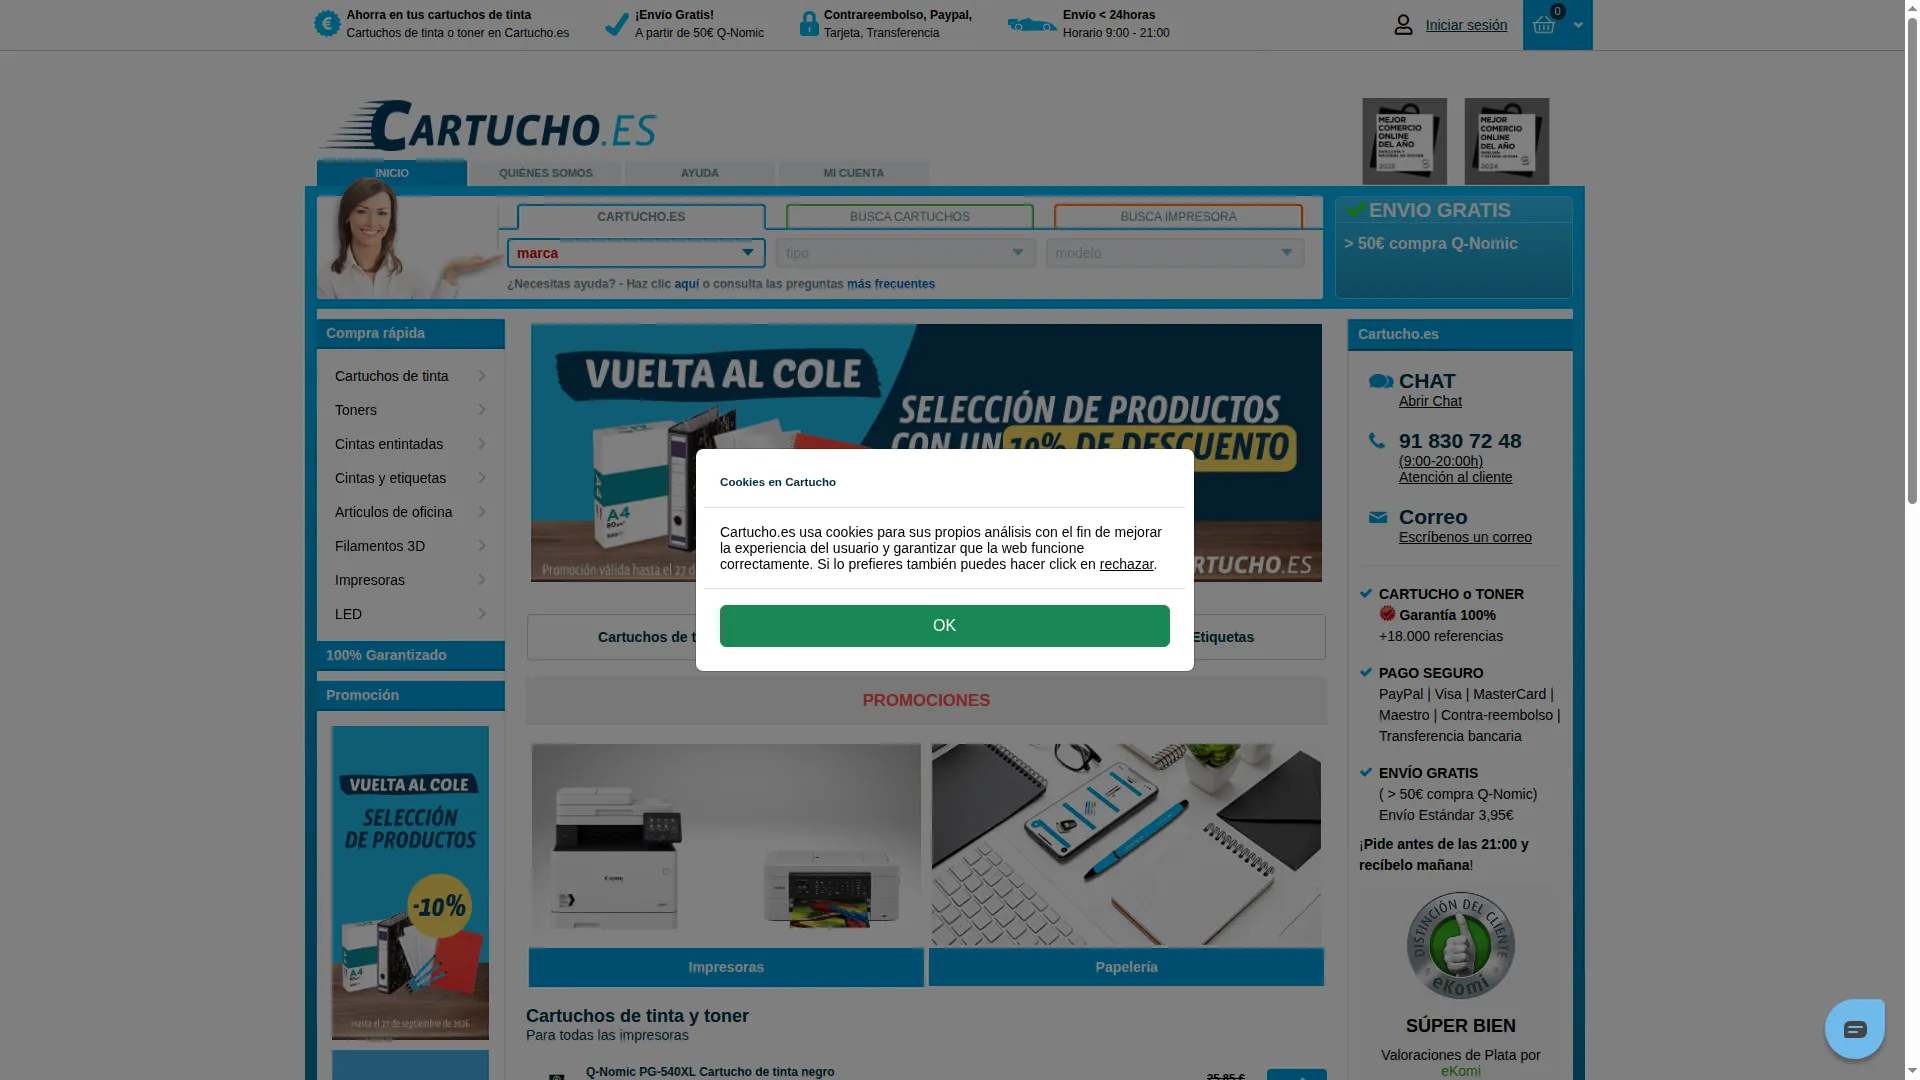The image size is (1920, 1080).
Task: Click the más frecuentes questions link
Action: [891, 284]
